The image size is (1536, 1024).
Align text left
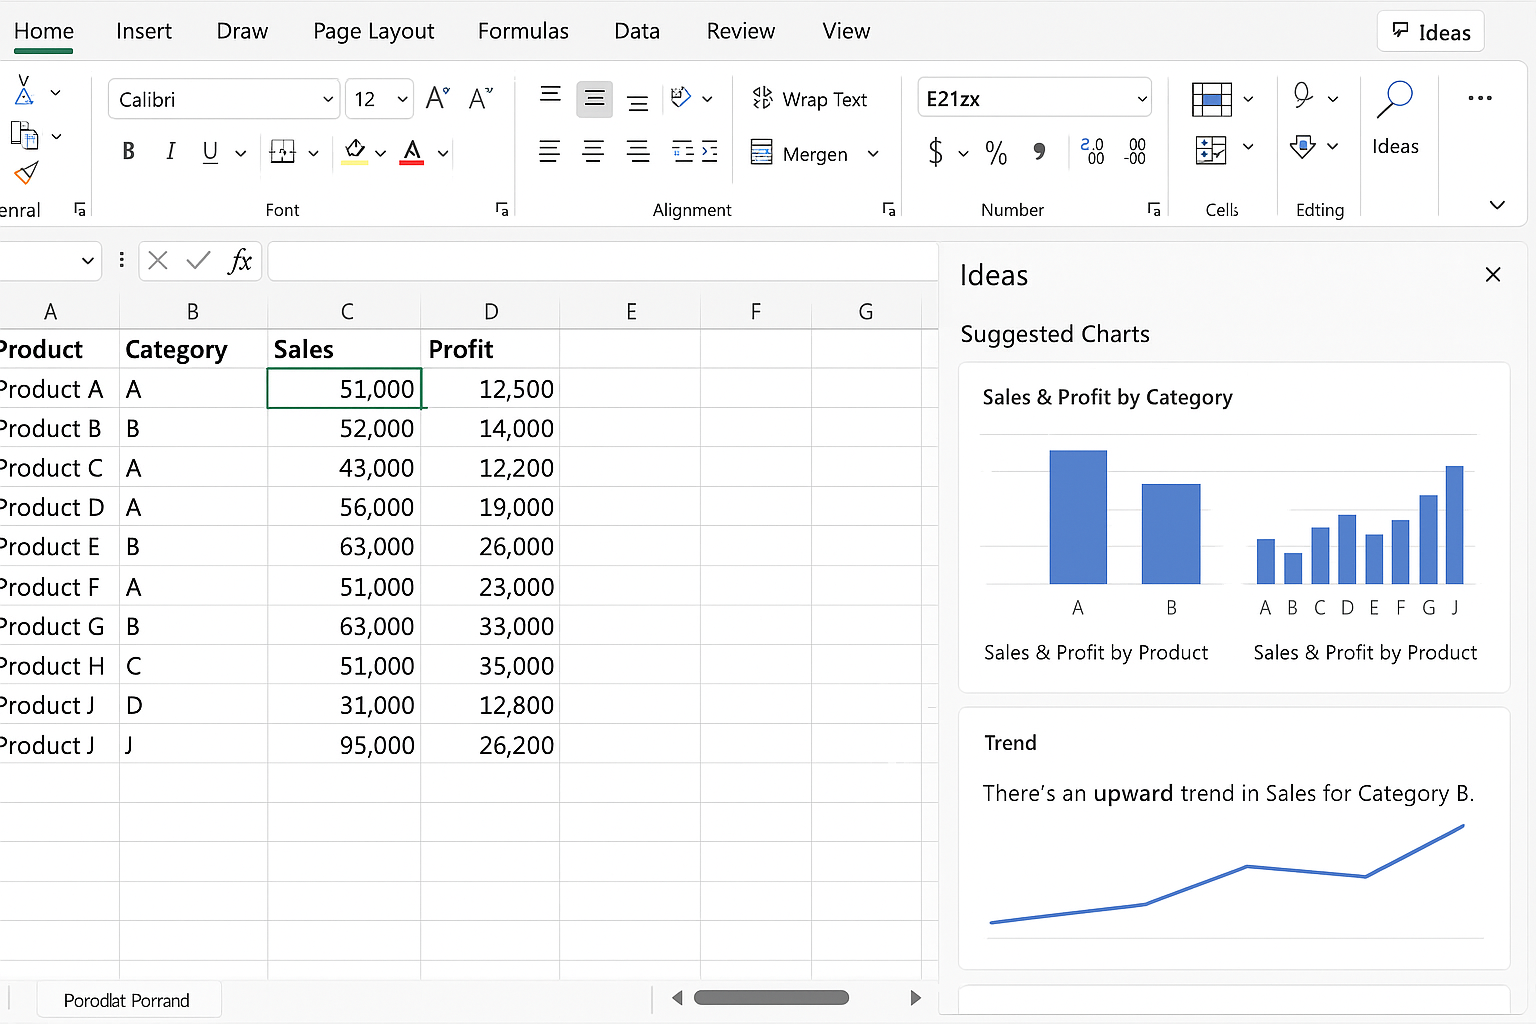pyautogui.click(x=549, y=152)
